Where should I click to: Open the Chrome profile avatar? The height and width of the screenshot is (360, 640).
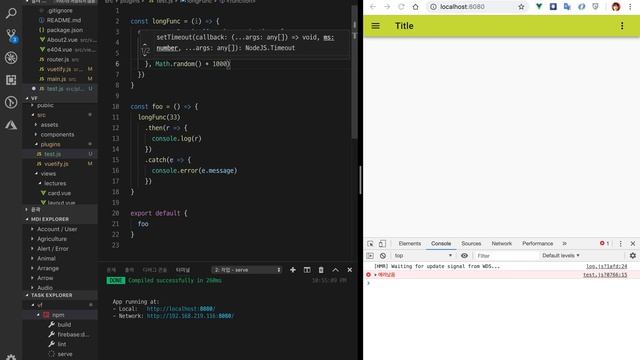616,7
